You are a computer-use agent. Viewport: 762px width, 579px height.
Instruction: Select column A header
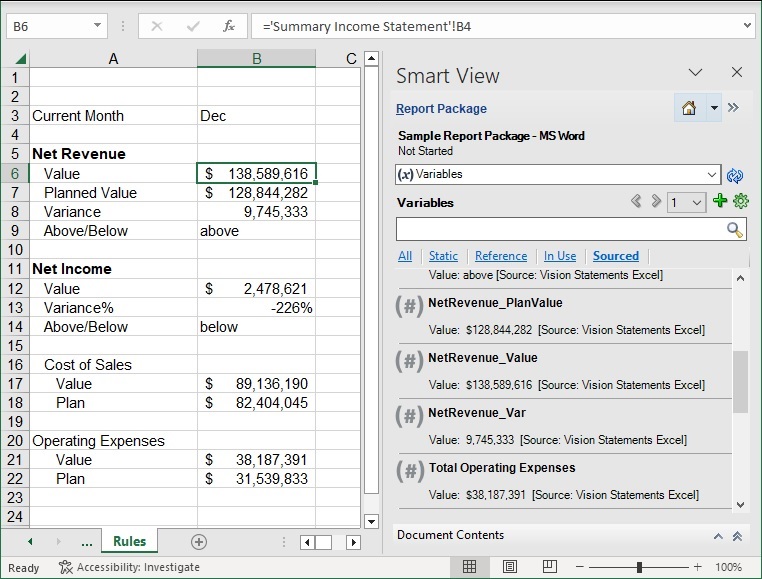113,58
